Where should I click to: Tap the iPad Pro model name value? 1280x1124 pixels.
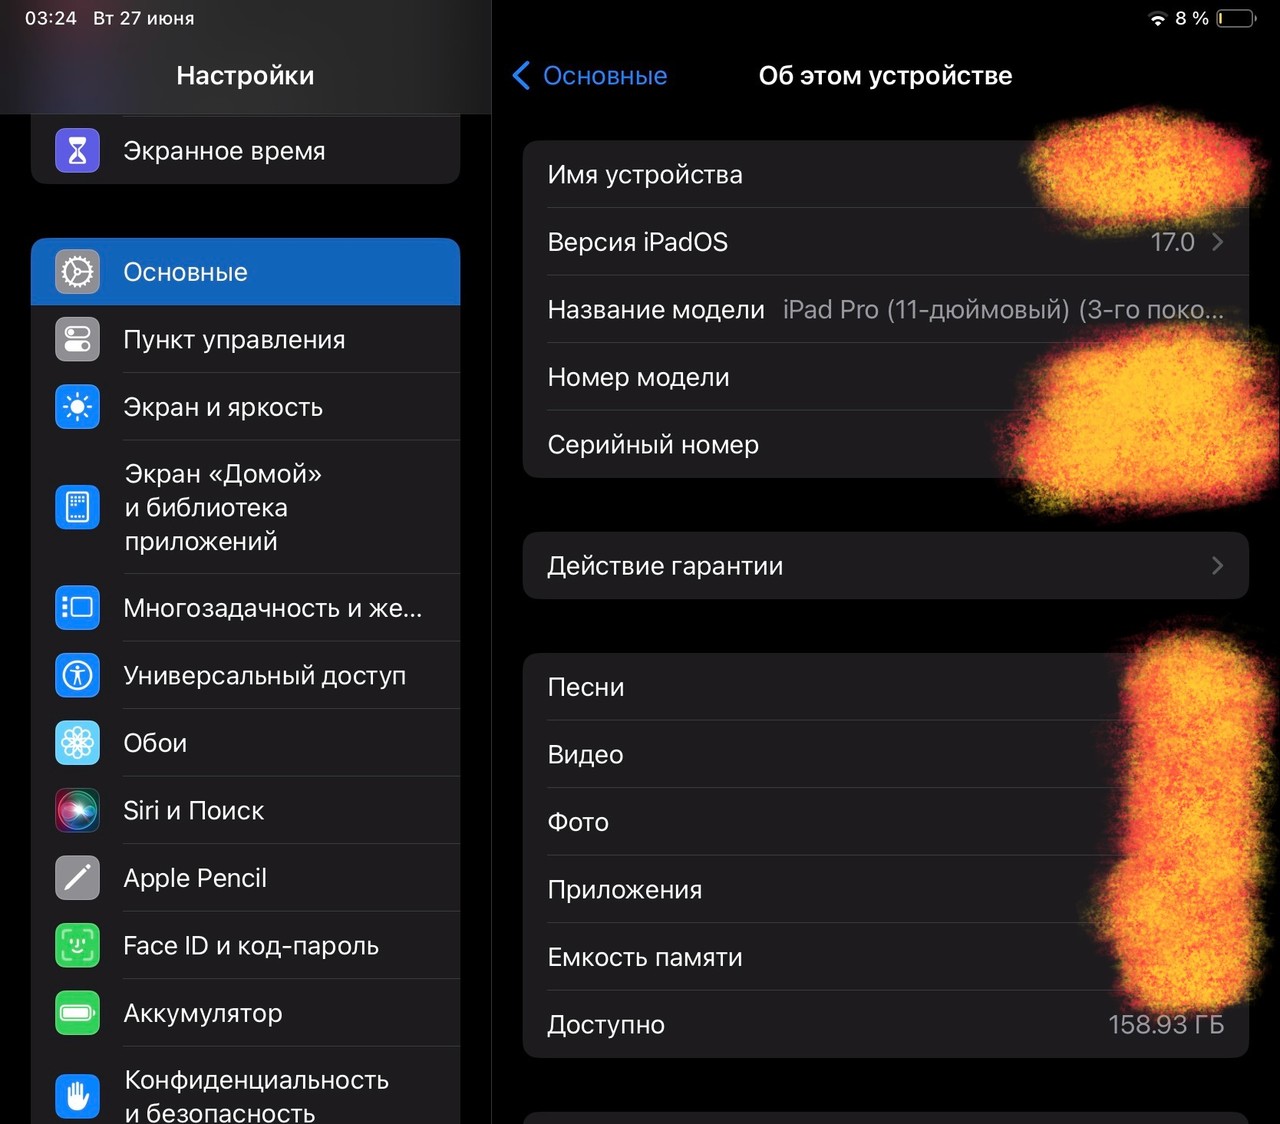(1003, 310)
